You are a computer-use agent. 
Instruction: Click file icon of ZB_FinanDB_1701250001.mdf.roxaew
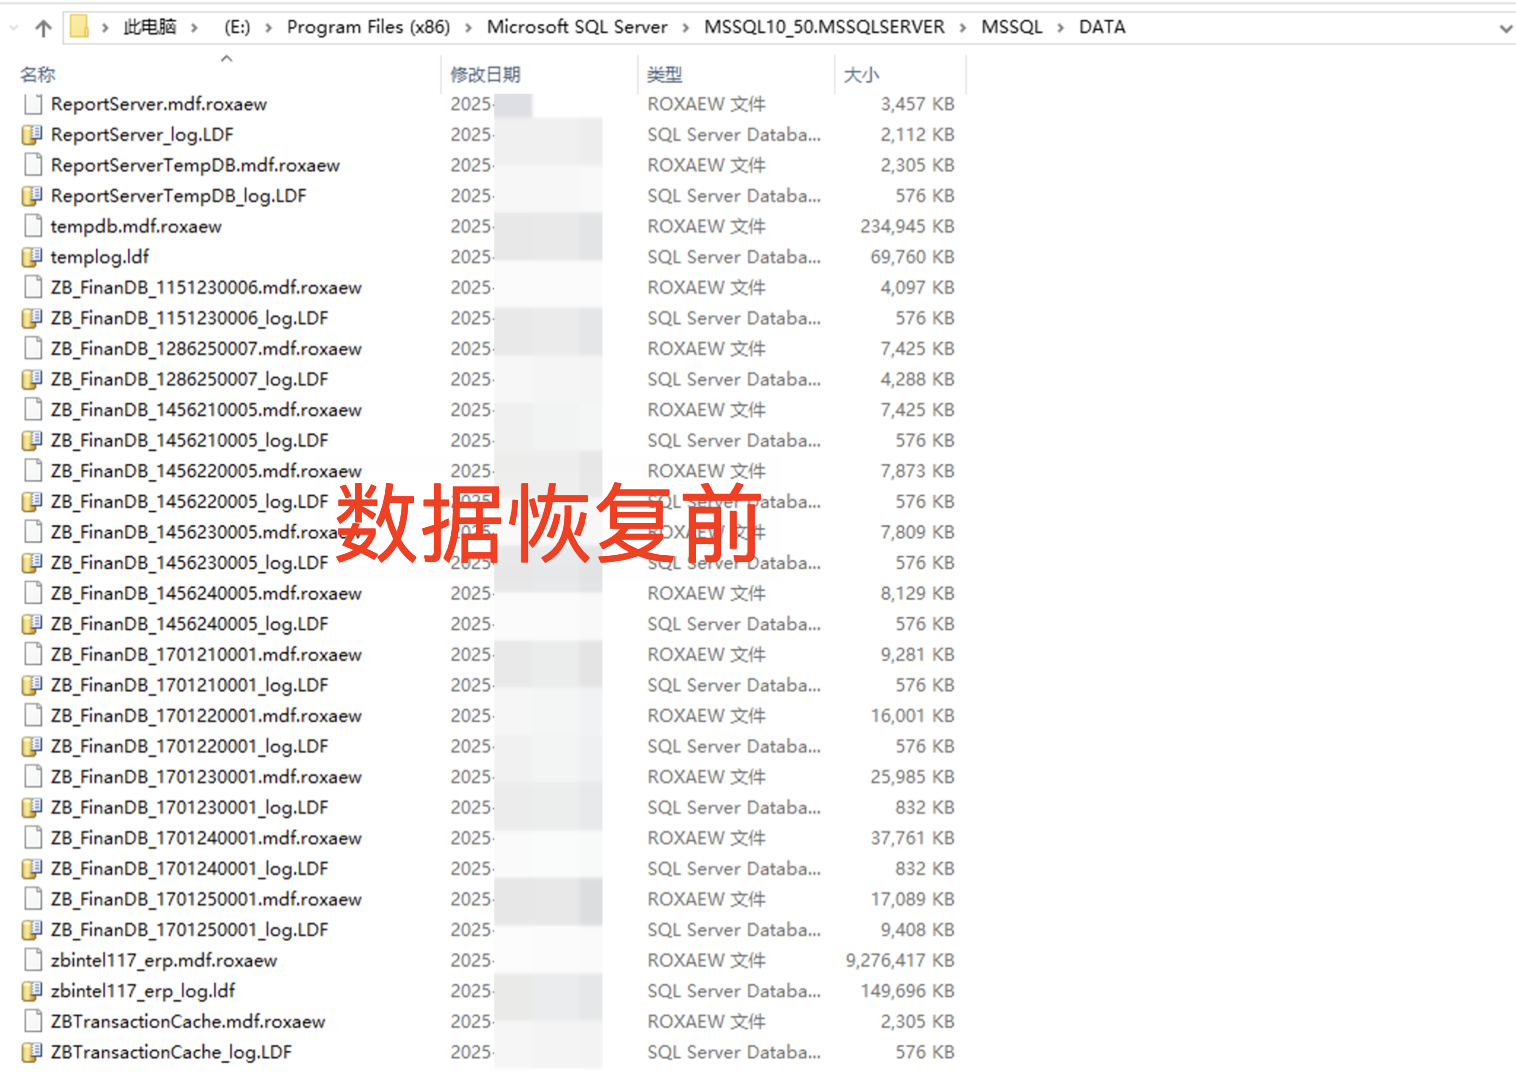tap(33, 899)
